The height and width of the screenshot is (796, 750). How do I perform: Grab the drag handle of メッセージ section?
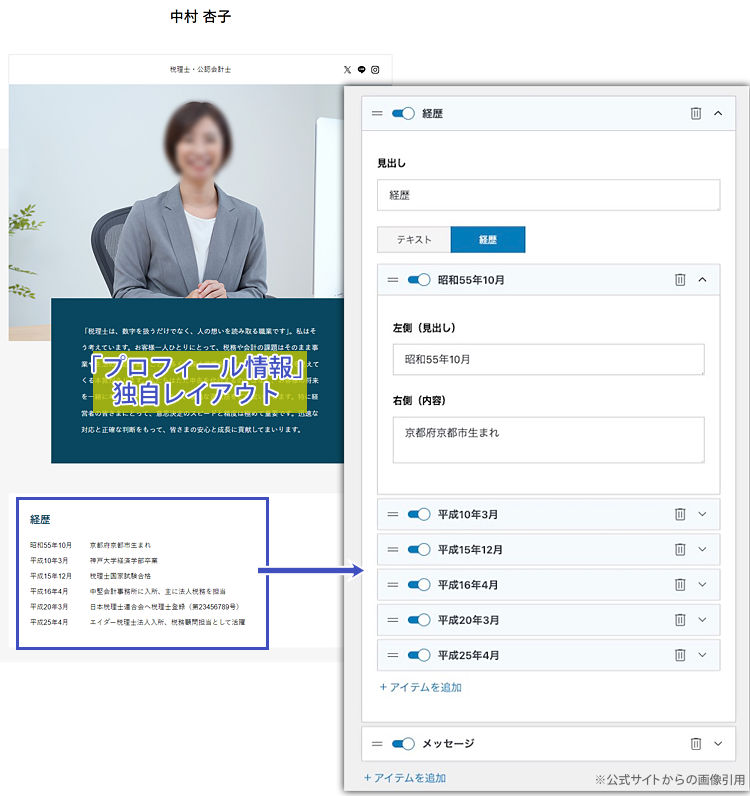pos(377,744)
